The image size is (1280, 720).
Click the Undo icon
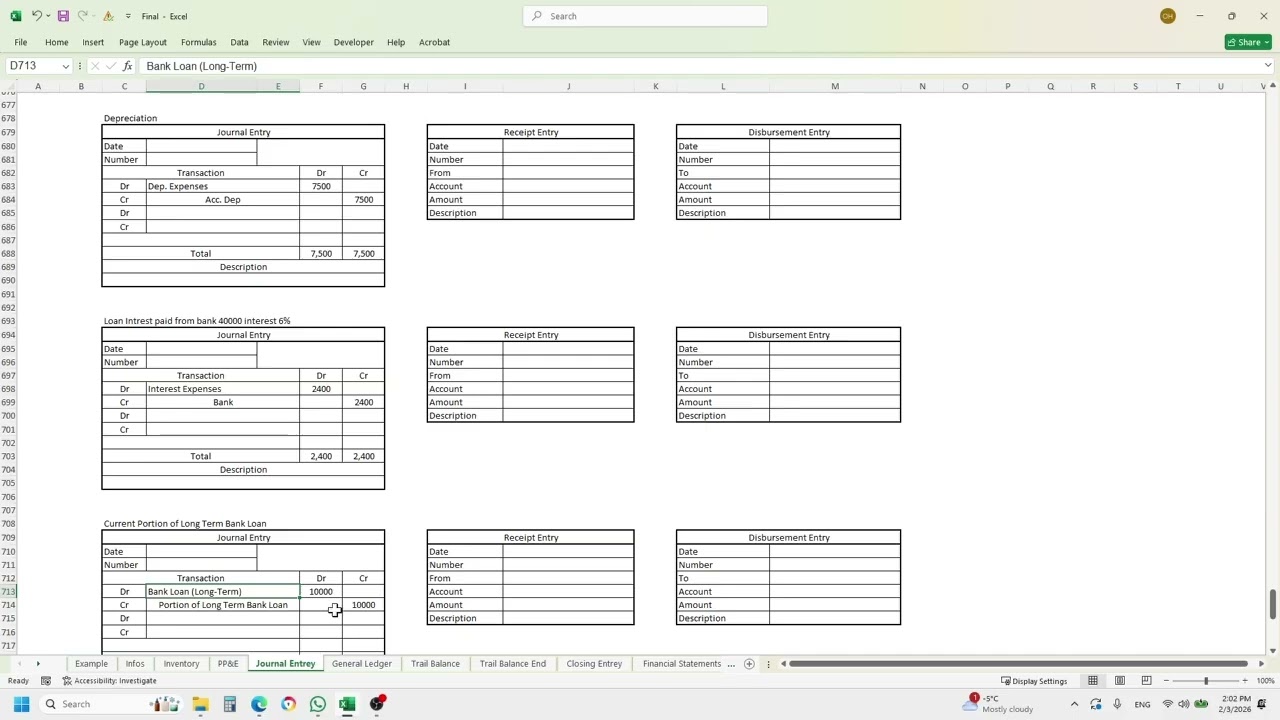[36, 16]
